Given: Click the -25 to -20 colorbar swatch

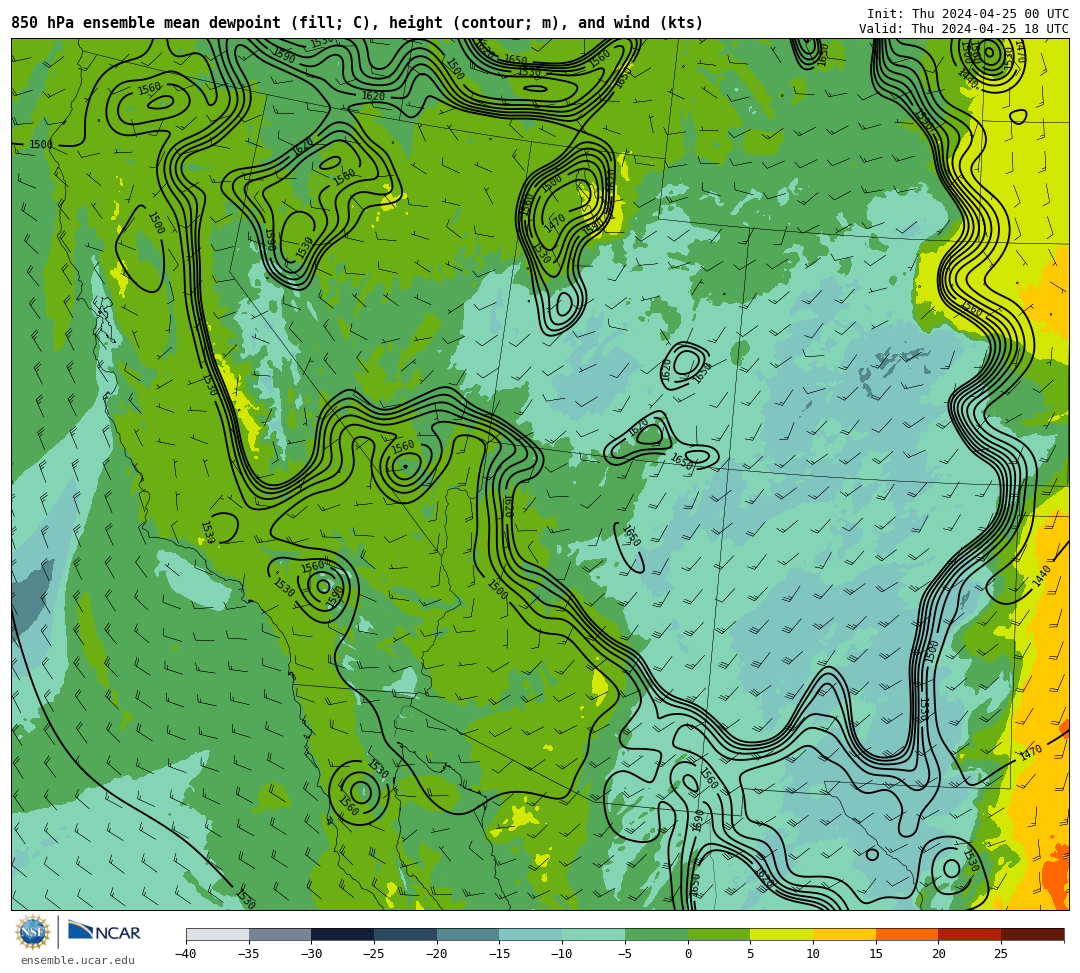Looking at the screenshot, I should point(406,934).
